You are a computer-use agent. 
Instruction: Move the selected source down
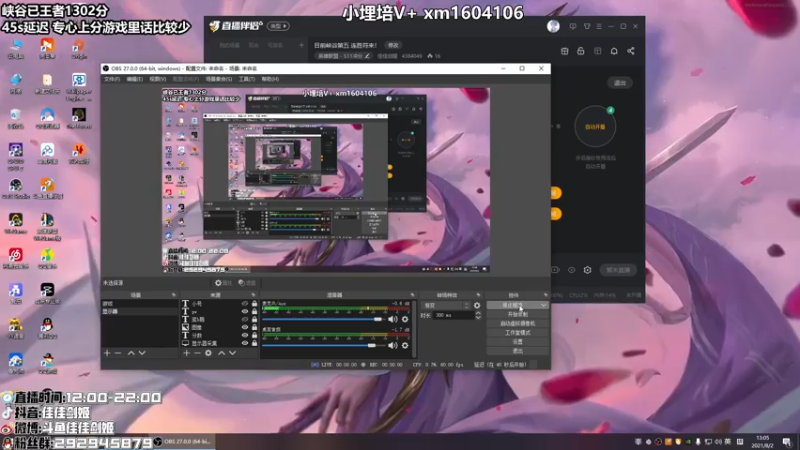(233, 353)
